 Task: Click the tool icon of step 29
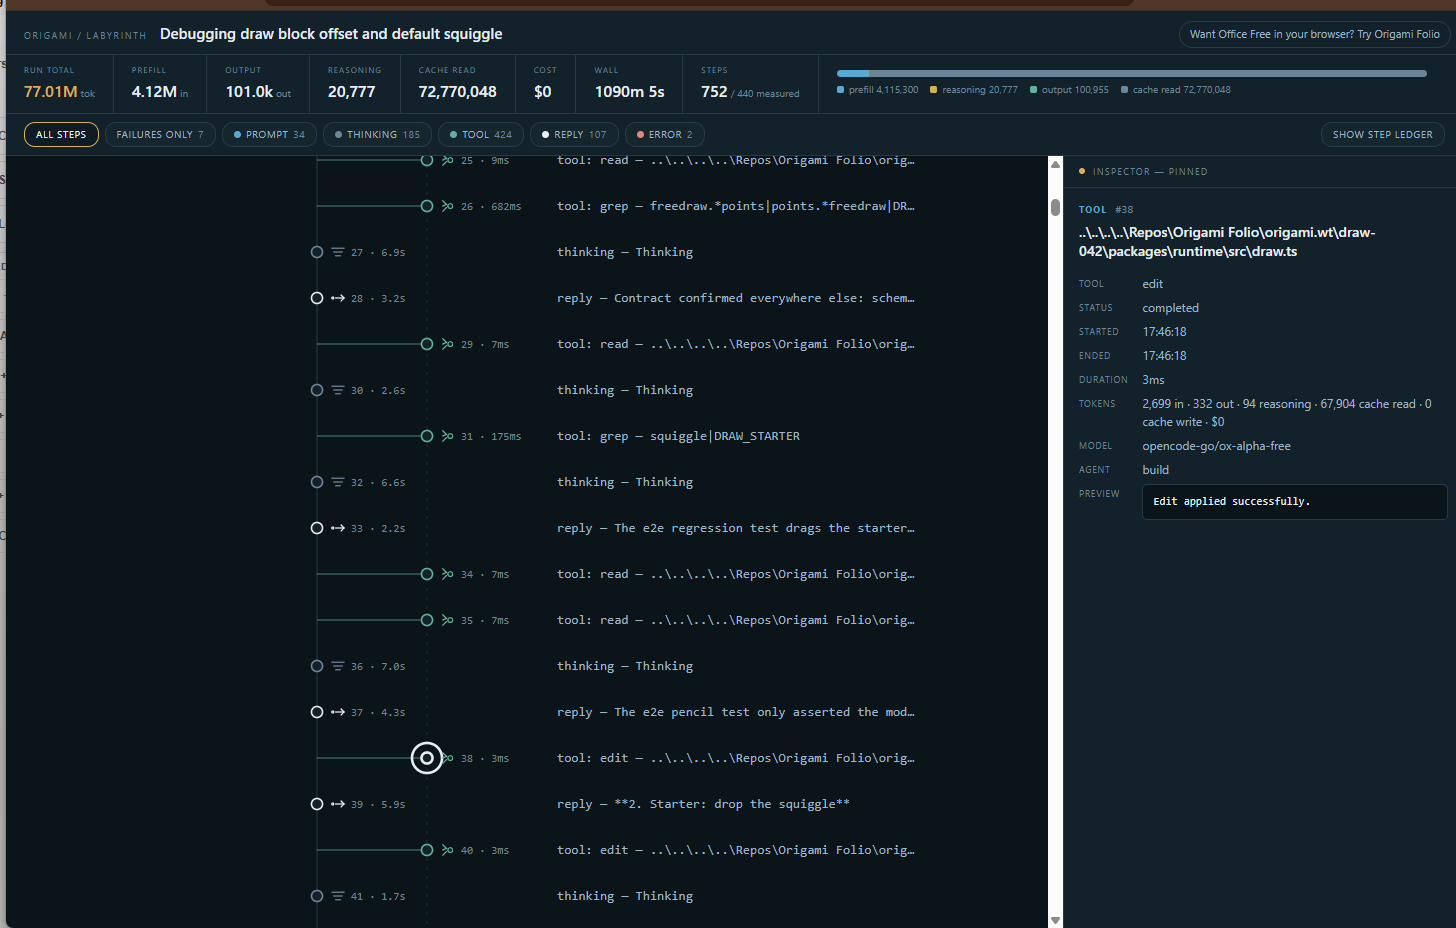[x=447, y=344]
